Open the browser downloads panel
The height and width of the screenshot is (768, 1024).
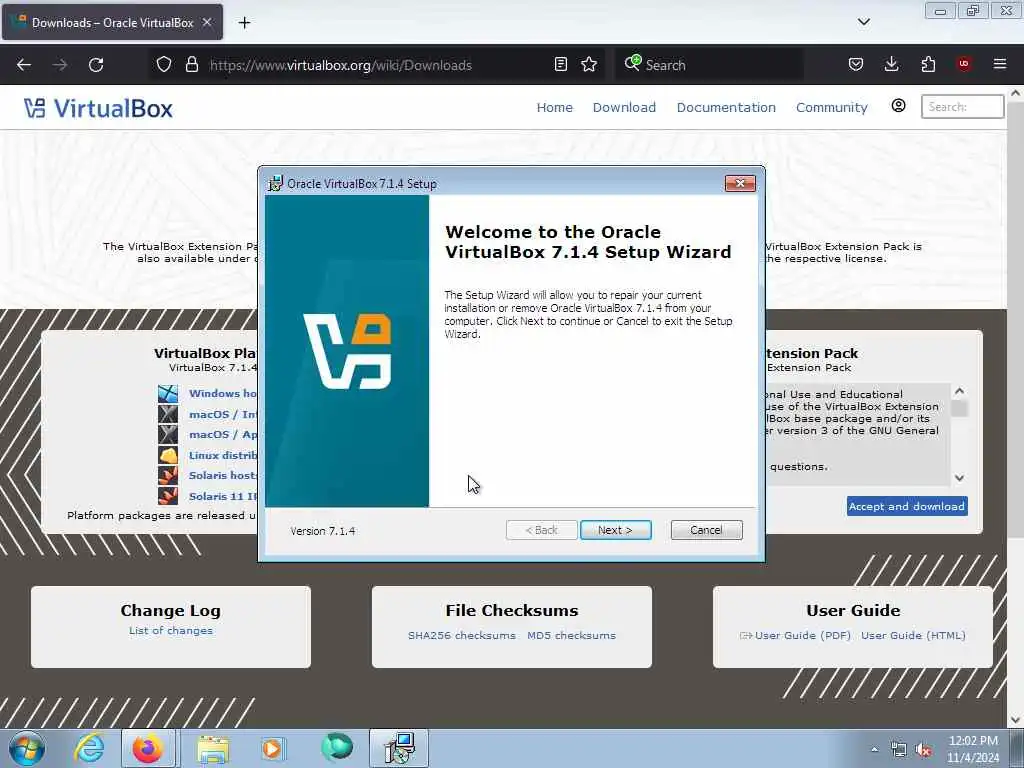pyautogui.click(x=891, y=64)
